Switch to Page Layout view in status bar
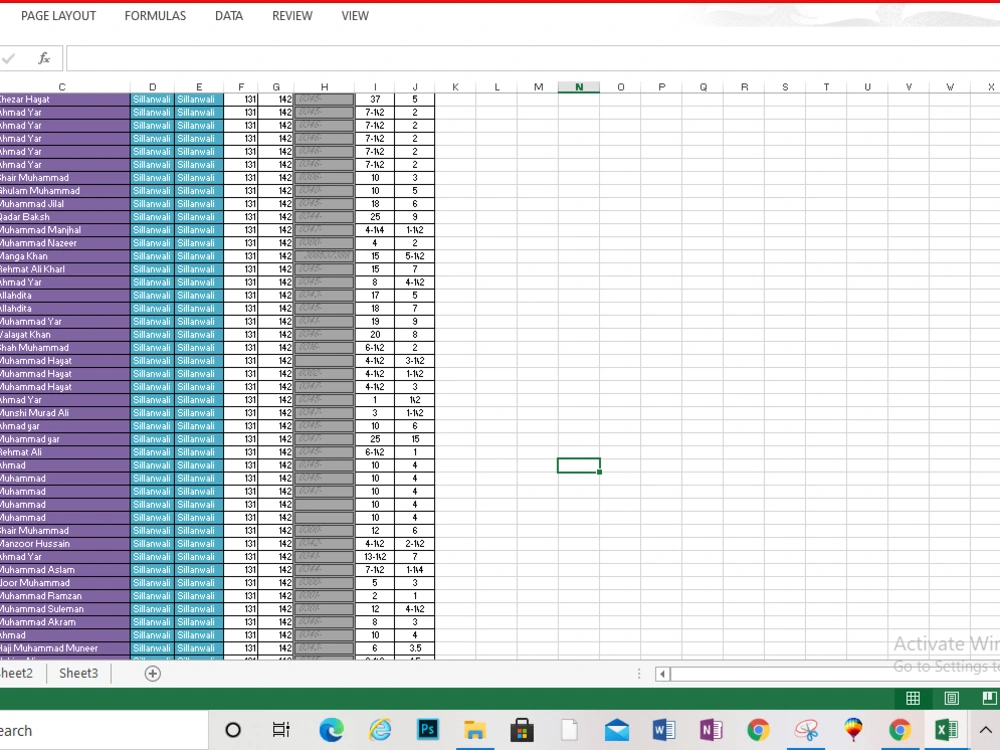Screen dimensions: 1000x750 [952, 698]
